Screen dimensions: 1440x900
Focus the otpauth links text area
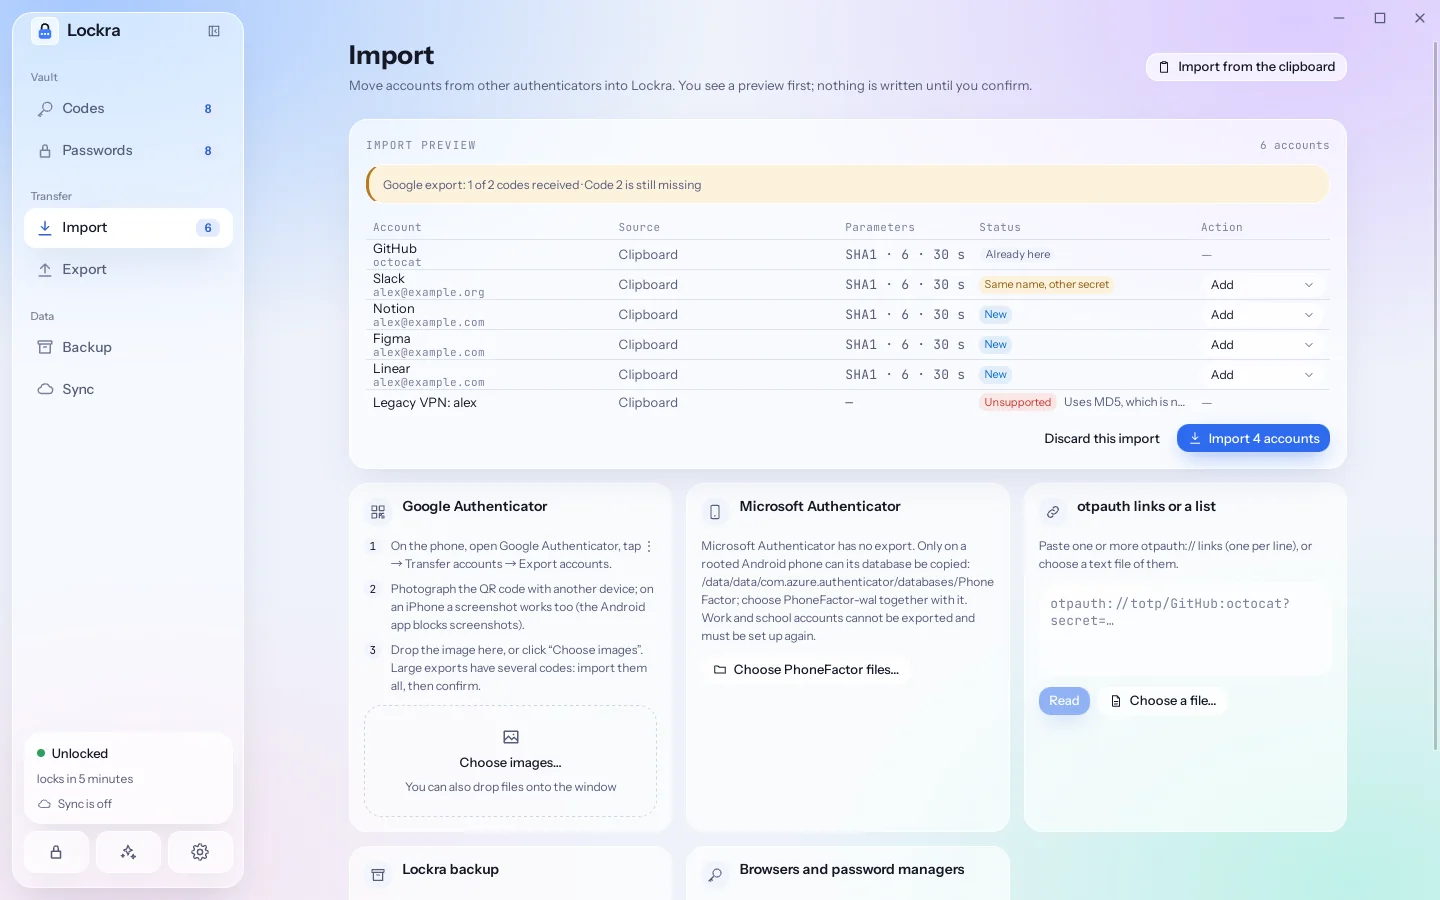[x=1185, y=631]
